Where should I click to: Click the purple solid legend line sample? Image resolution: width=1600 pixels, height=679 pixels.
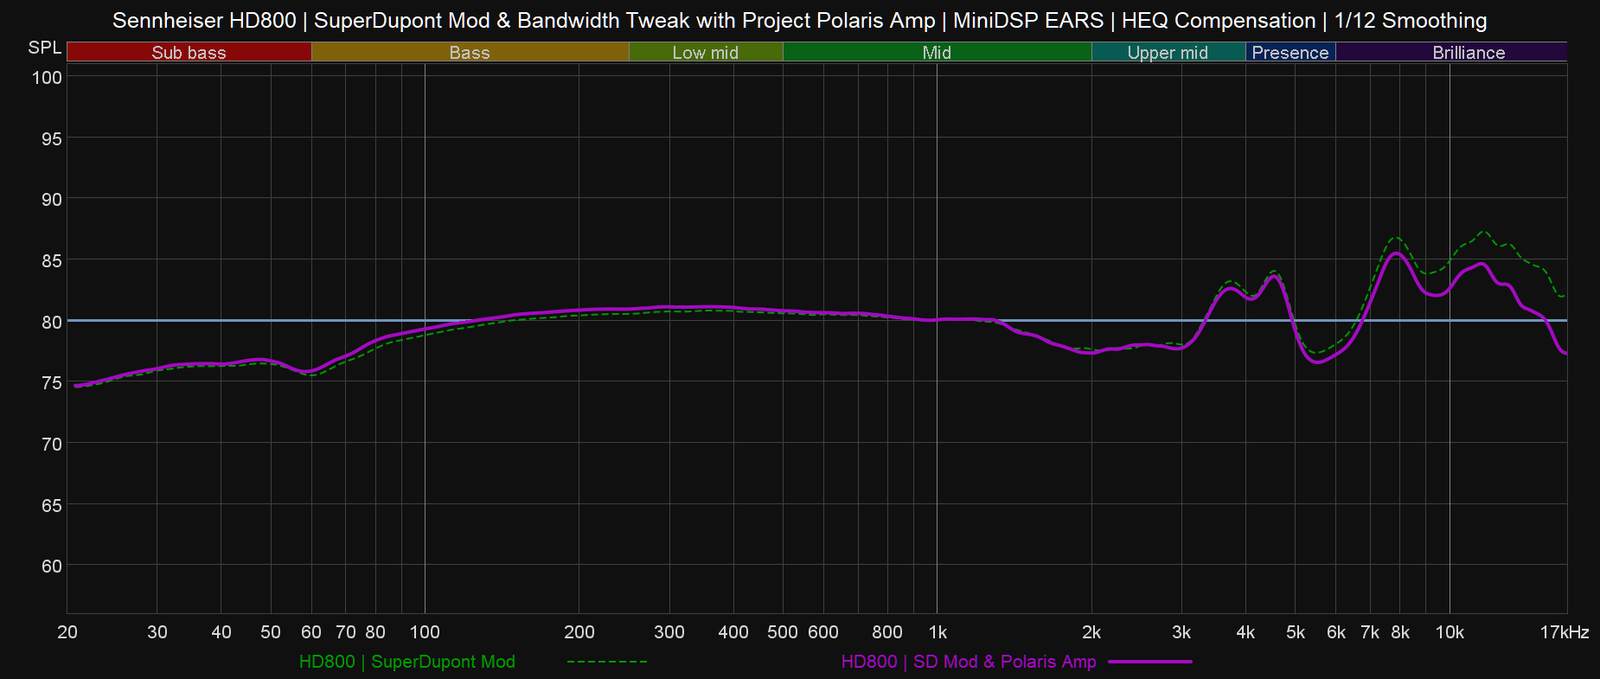coord(1150,662)
